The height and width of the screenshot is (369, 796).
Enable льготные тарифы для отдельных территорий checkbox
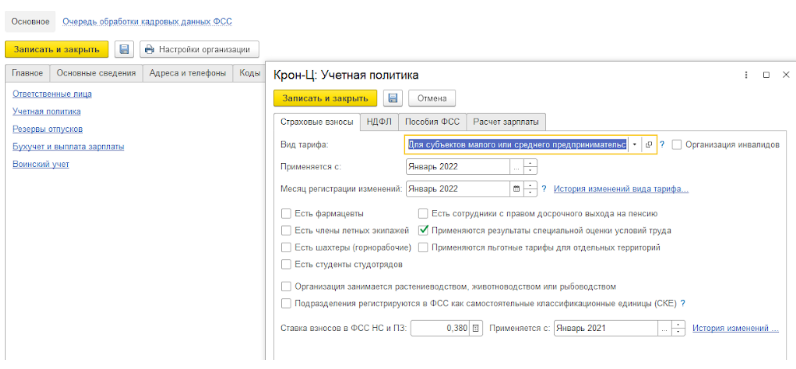(x=422, y=248)
